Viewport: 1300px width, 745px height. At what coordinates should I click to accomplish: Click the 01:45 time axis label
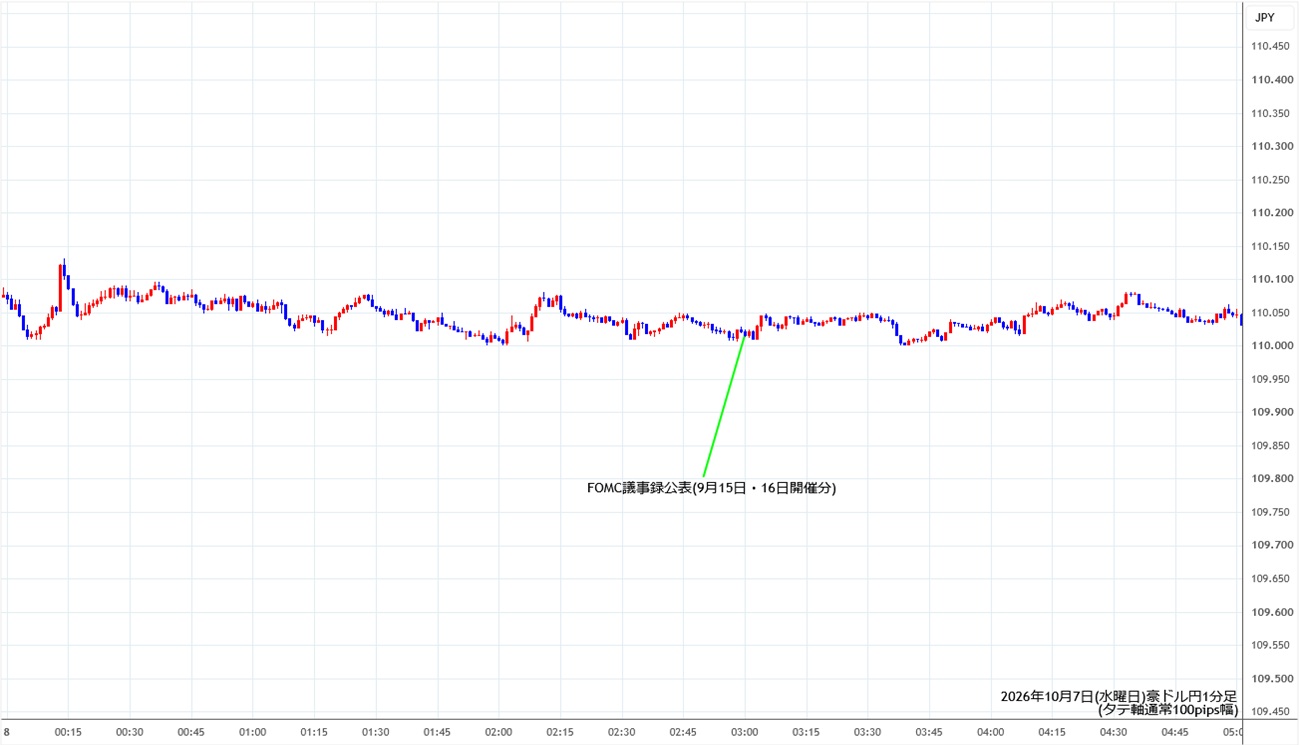[x=437, y=732]
